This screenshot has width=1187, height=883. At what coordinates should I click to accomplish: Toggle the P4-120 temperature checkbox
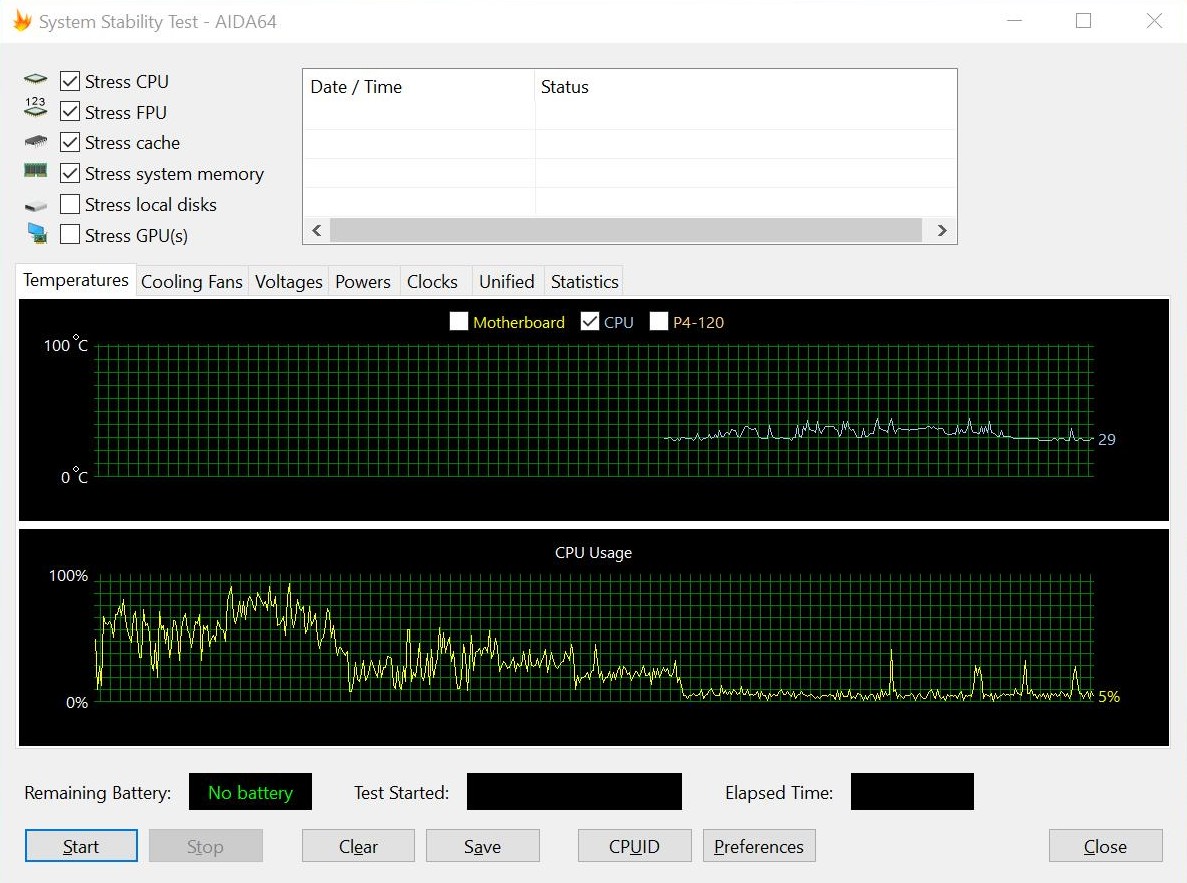[659, 321]
